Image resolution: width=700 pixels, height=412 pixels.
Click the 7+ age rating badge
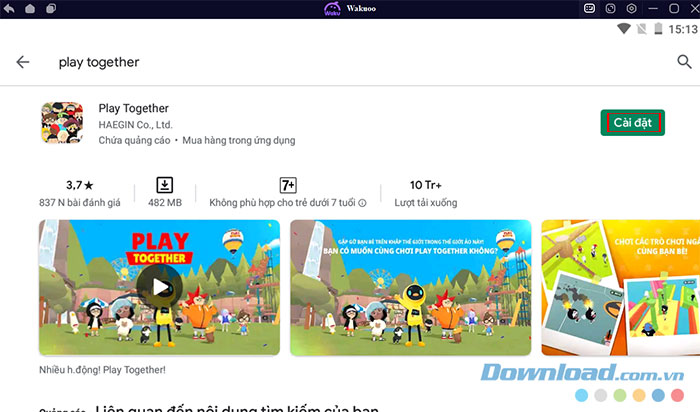pyautogui.click(x=287, y=185)
